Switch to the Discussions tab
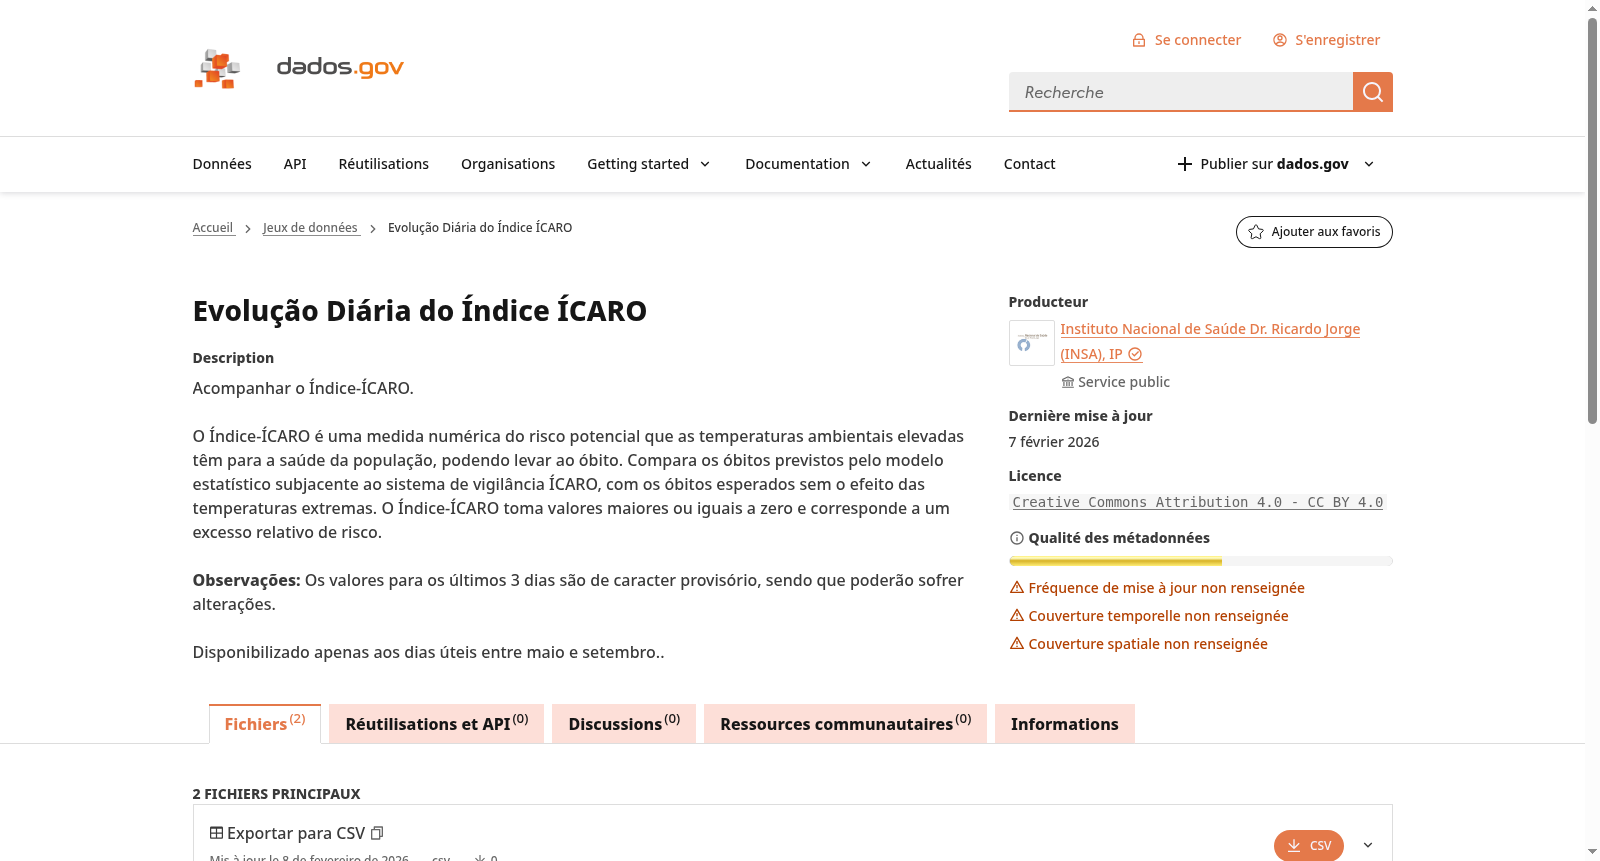Image resolution: width=1600 pixels, height=861 pixels. (x=624, y=724)
